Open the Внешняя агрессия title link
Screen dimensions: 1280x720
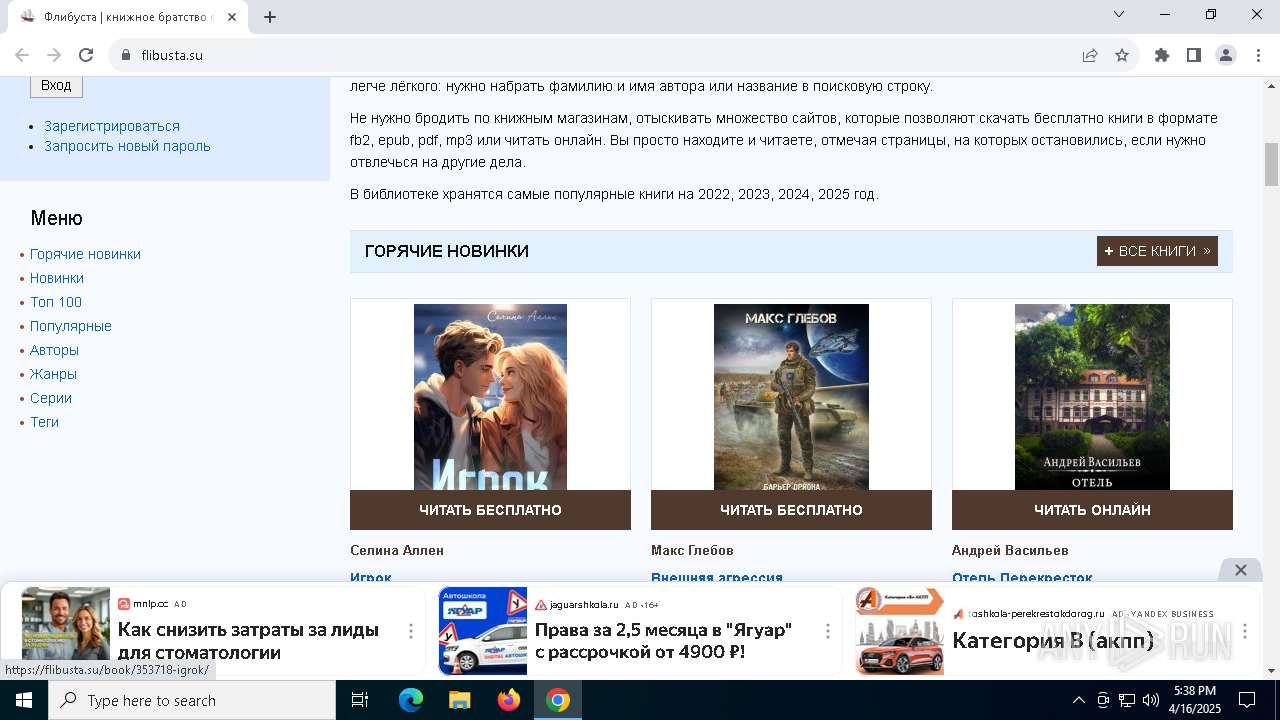pos(717,577)
